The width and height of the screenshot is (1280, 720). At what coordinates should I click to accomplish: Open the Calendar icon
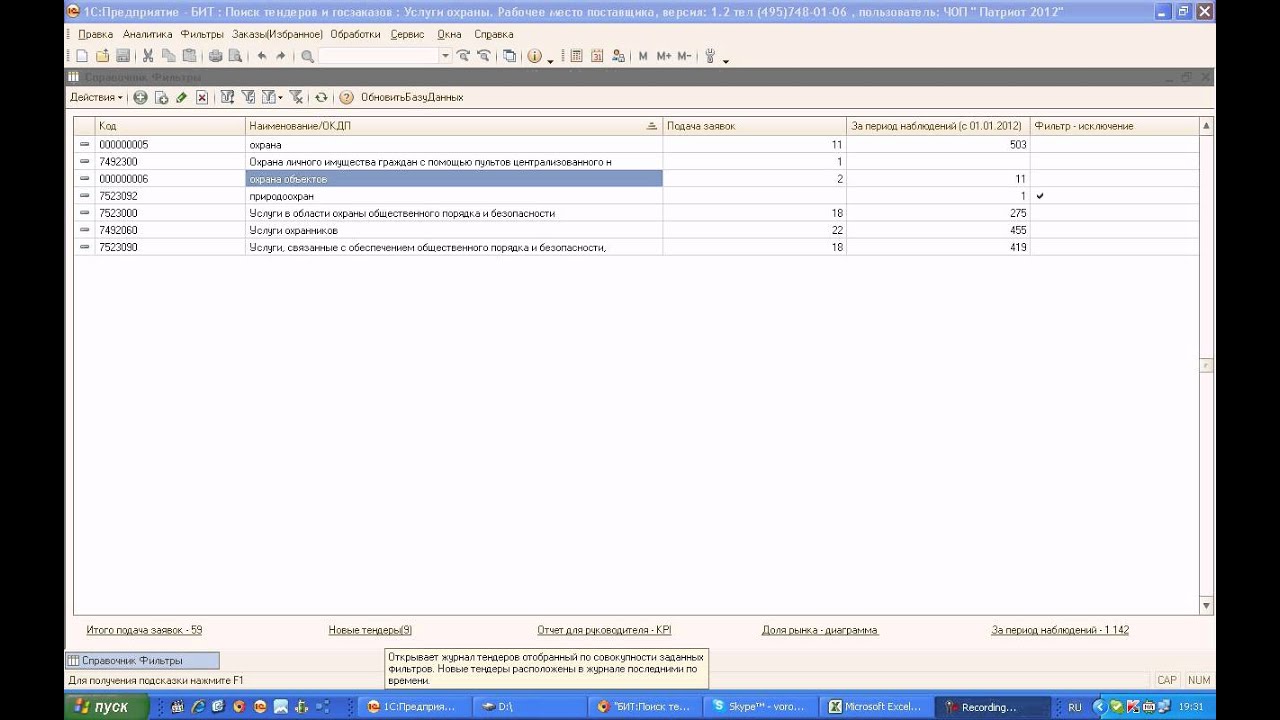(597, 56)
